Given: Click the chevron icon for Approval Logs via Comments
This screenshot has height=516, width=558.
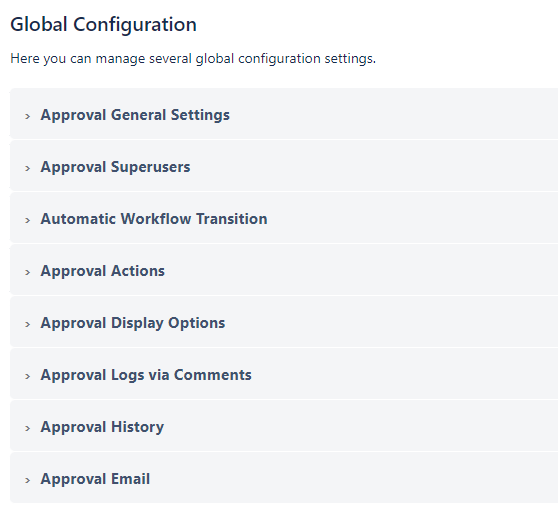Looking at the screenshot, I should click(27, 376).
